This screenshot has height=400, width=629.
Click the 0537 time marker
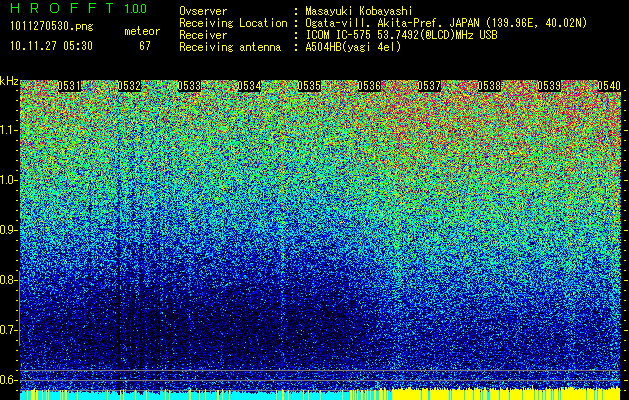429,86
